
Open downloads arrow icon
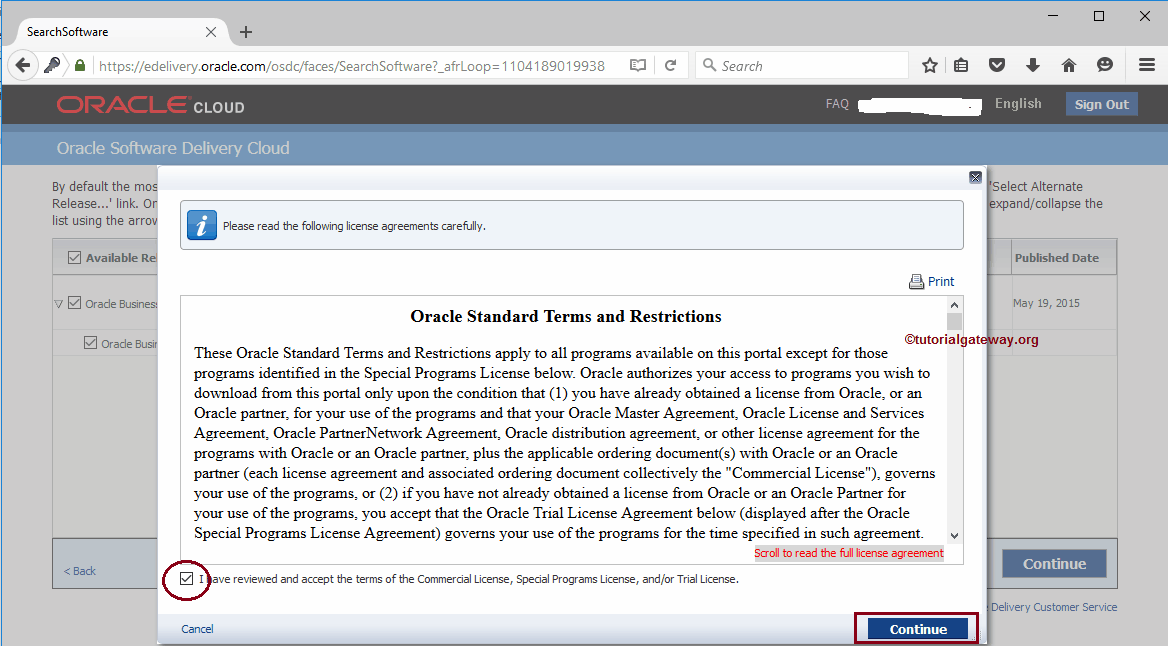(1032, 66)
